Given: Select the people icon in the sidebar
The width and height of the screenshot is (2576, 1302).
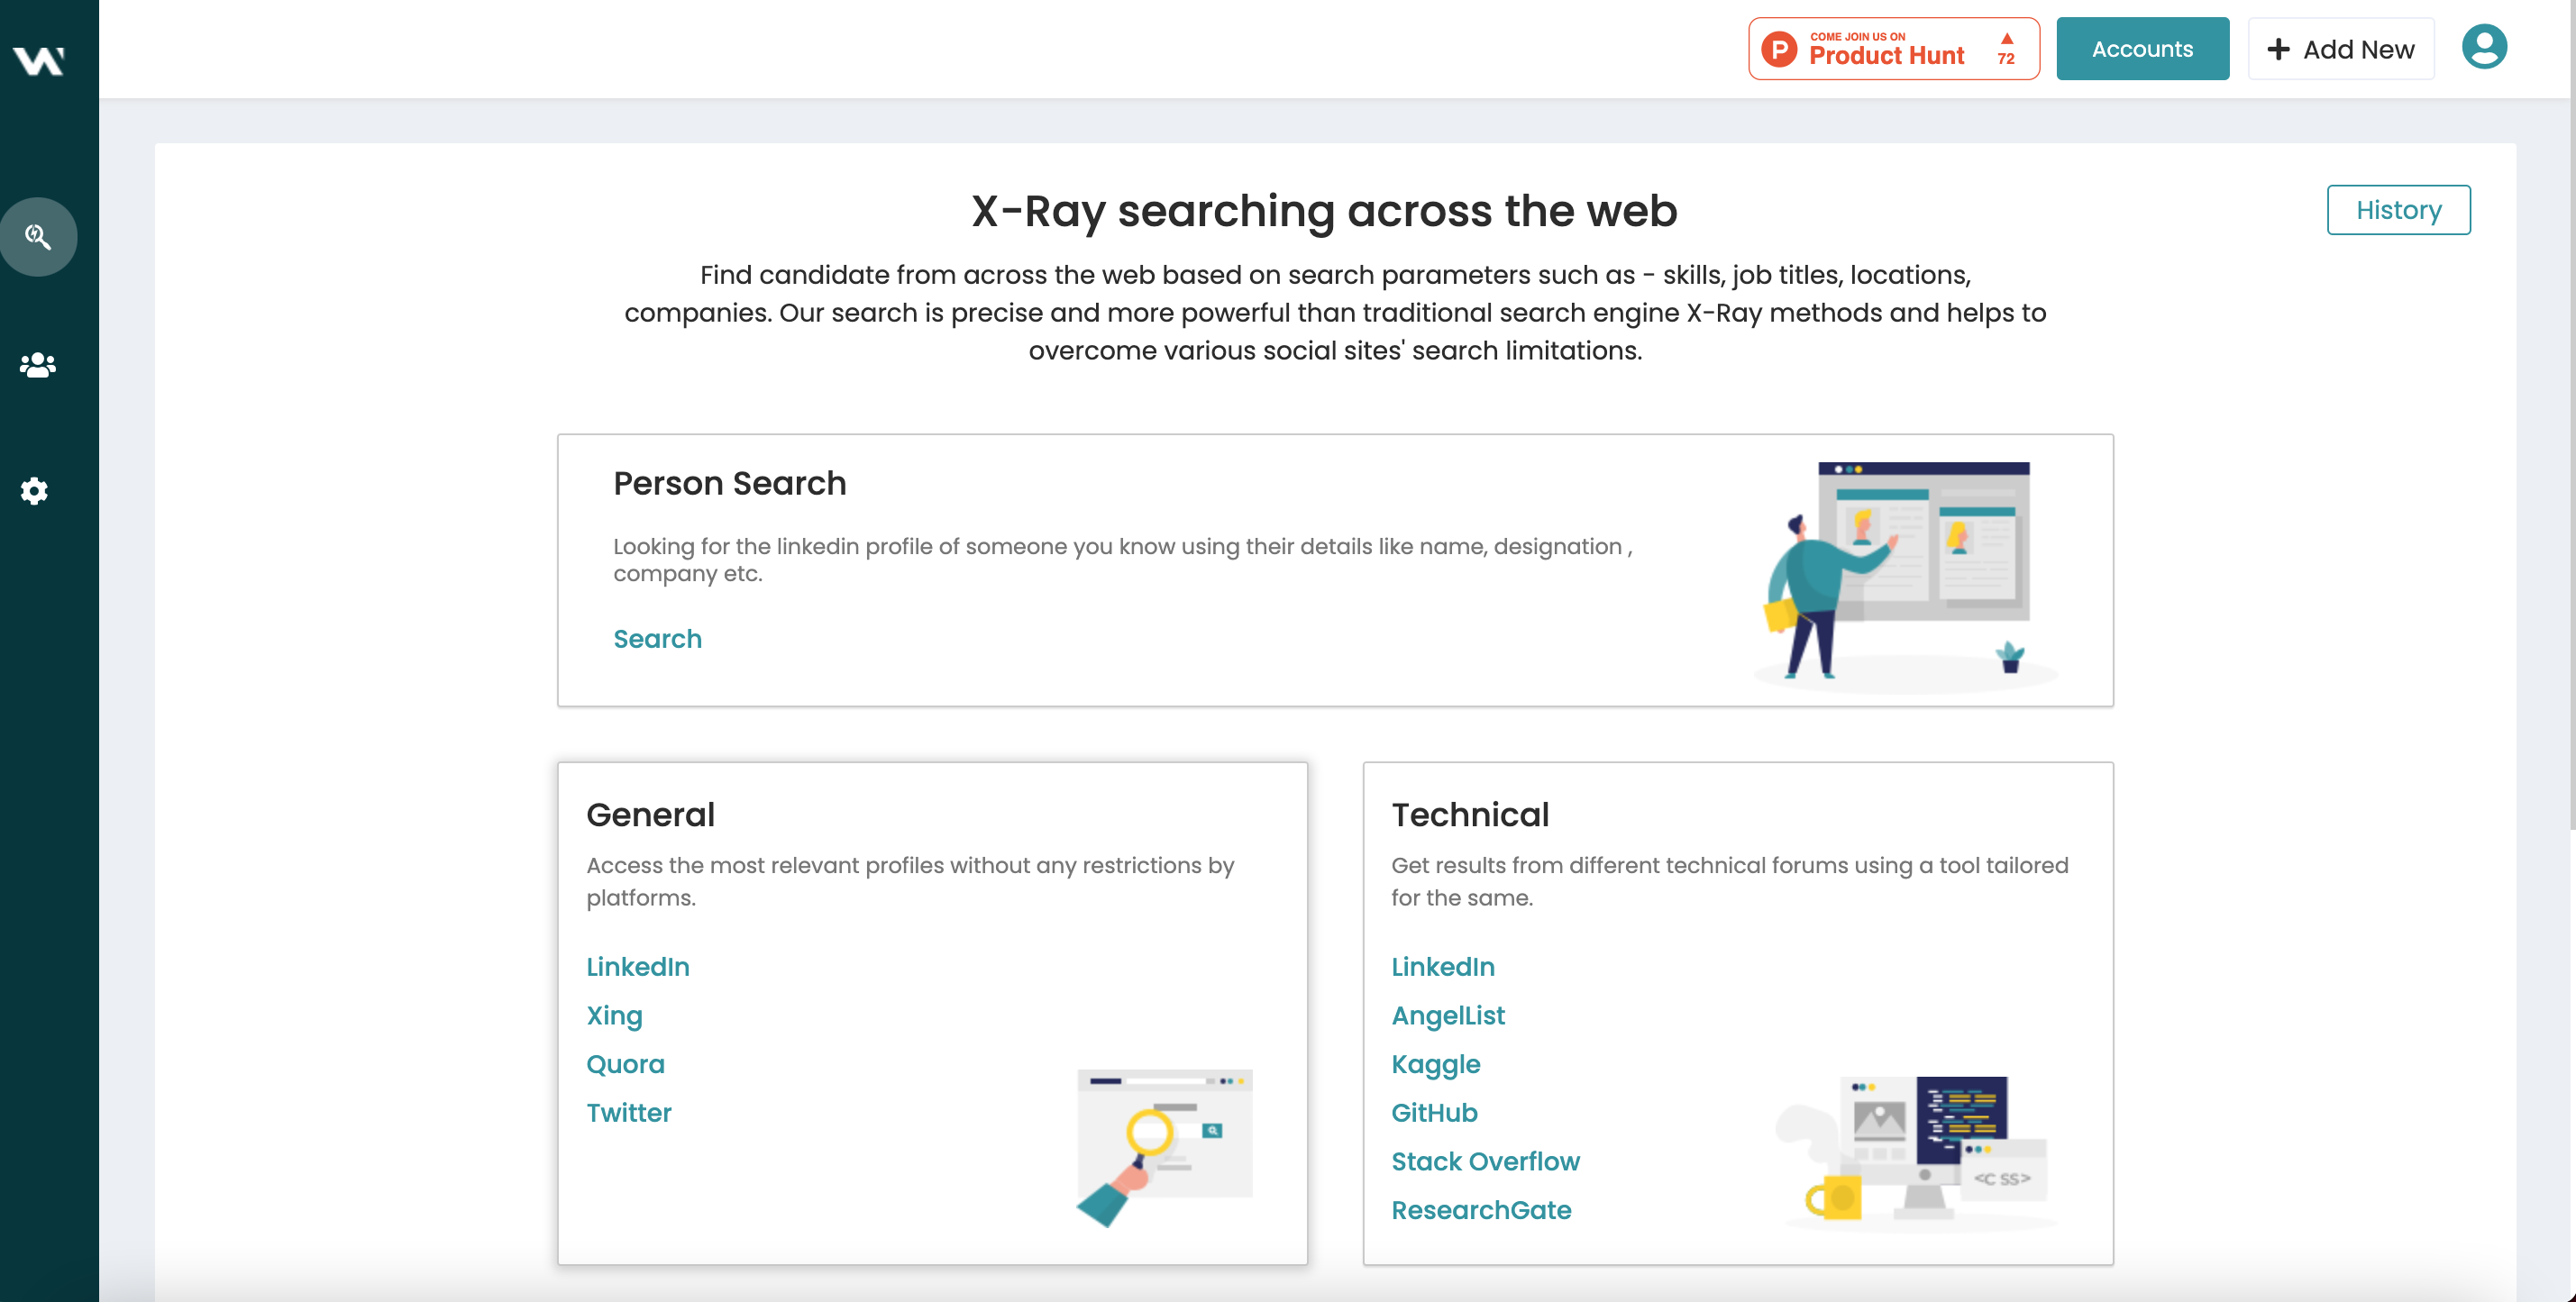Looking at the screenshot, I should 36,365.
